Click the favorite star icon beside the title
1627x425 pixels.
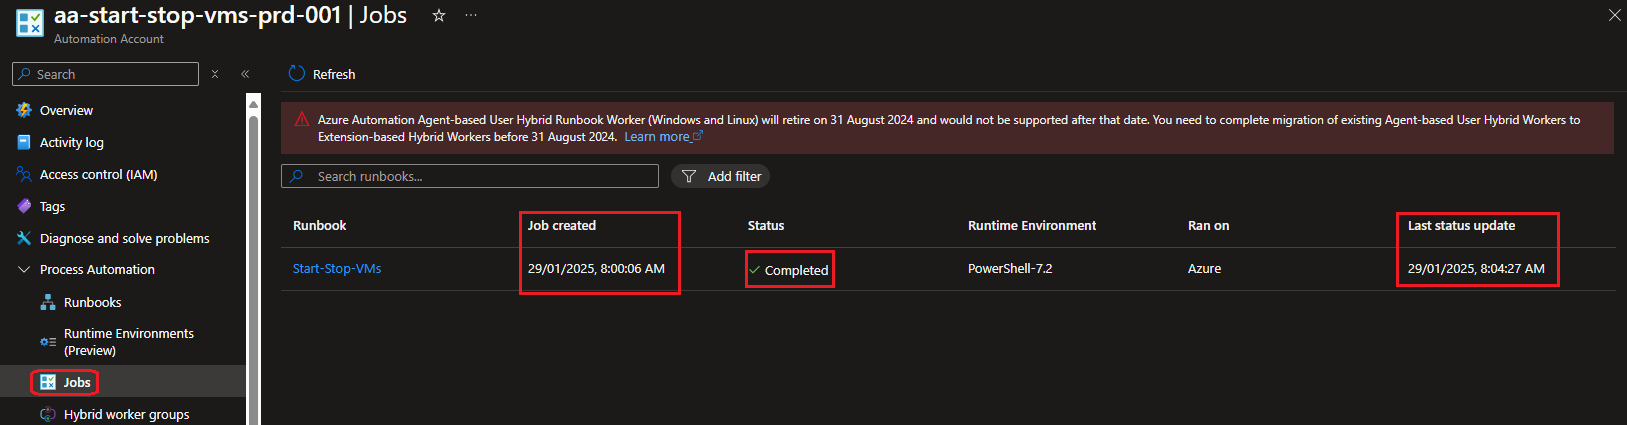coord(438,16)
